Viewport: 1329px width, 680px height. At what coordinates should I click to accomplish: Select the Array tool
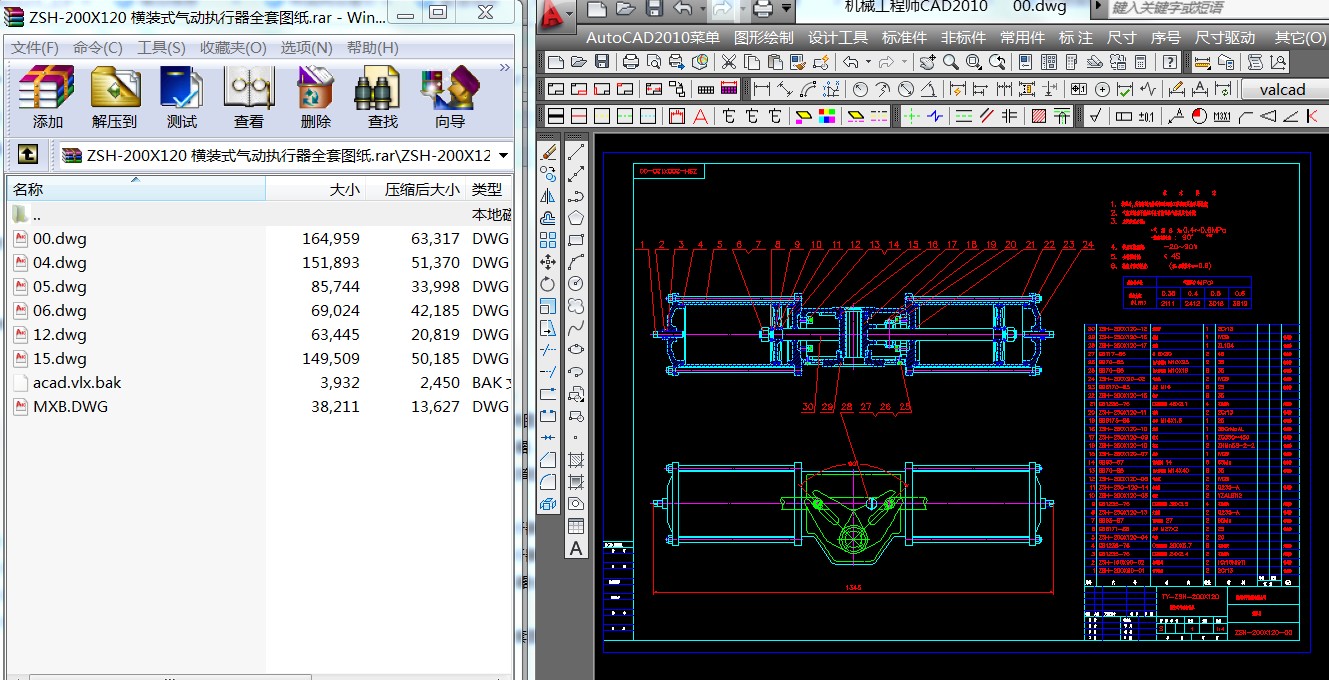pos(548,240)
